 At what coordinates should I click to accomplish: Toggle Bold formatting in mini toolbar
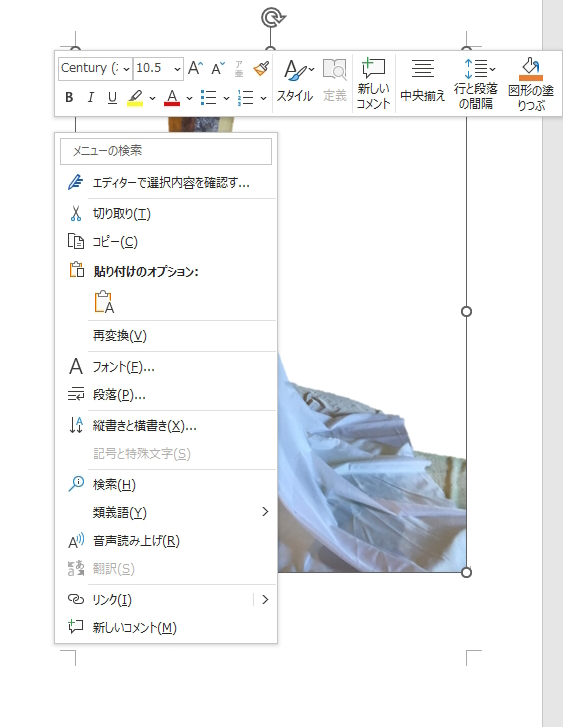[69, 97]
